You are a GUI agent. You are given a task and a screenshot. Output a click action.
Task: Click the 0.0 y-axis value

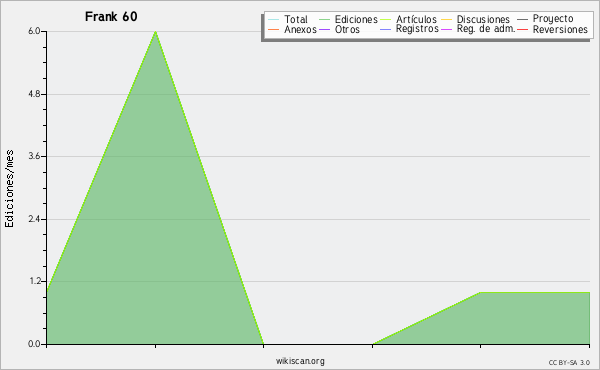[34, 344]
